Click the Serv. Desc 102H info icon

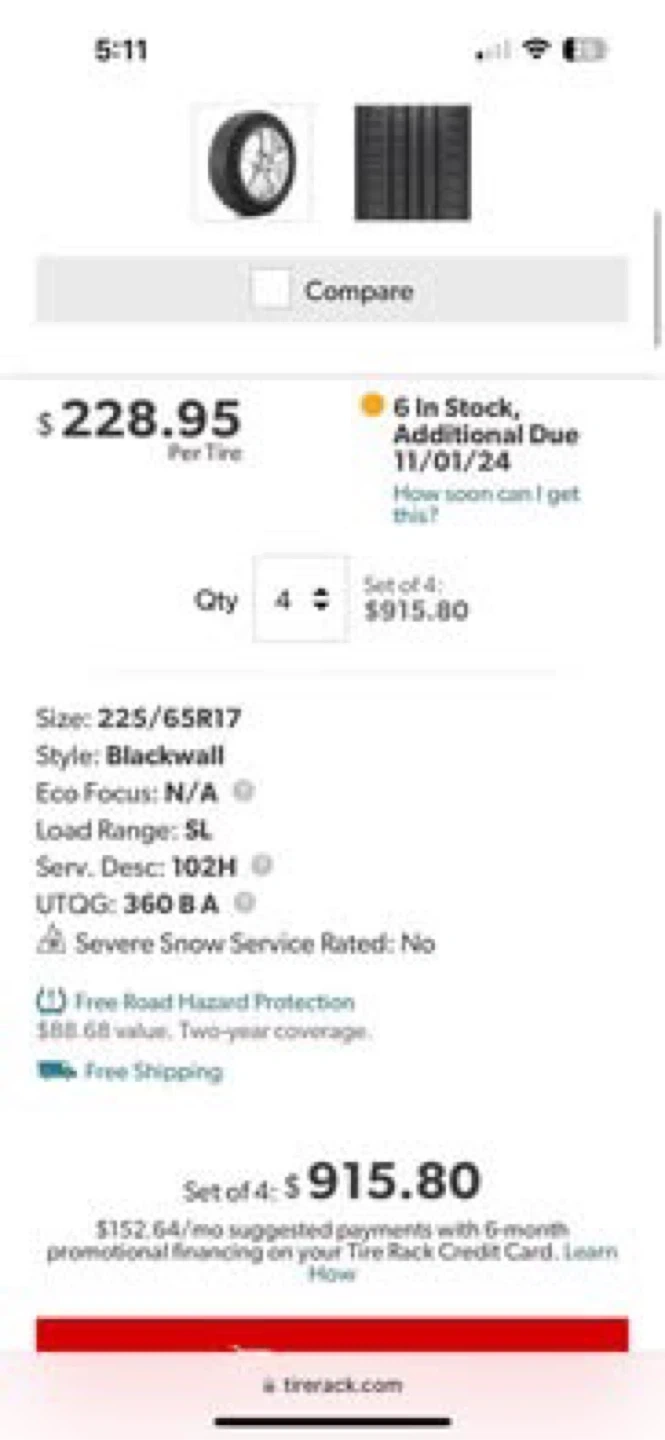pos(262,864)
